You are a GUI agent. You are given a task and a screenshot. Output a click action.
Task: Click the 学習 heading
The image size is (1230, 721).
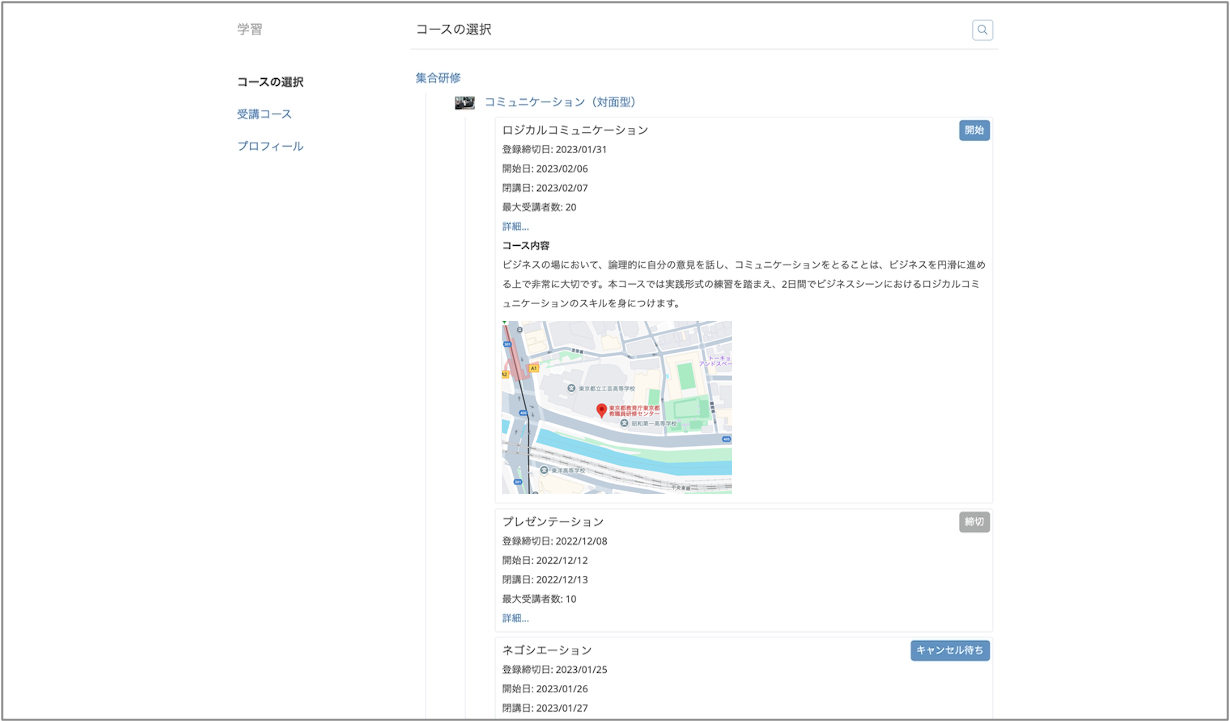click(250, 30)
